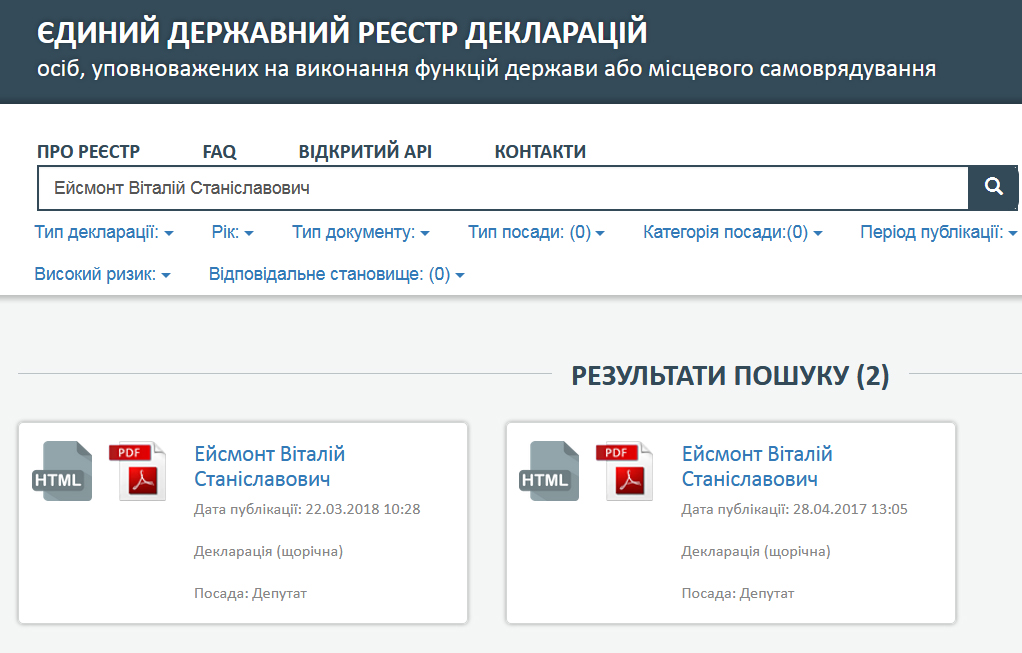The width and height of the screenshot is (1022, 653).
Task: Expand the Тип посади filter
Action: click(536, 233)
